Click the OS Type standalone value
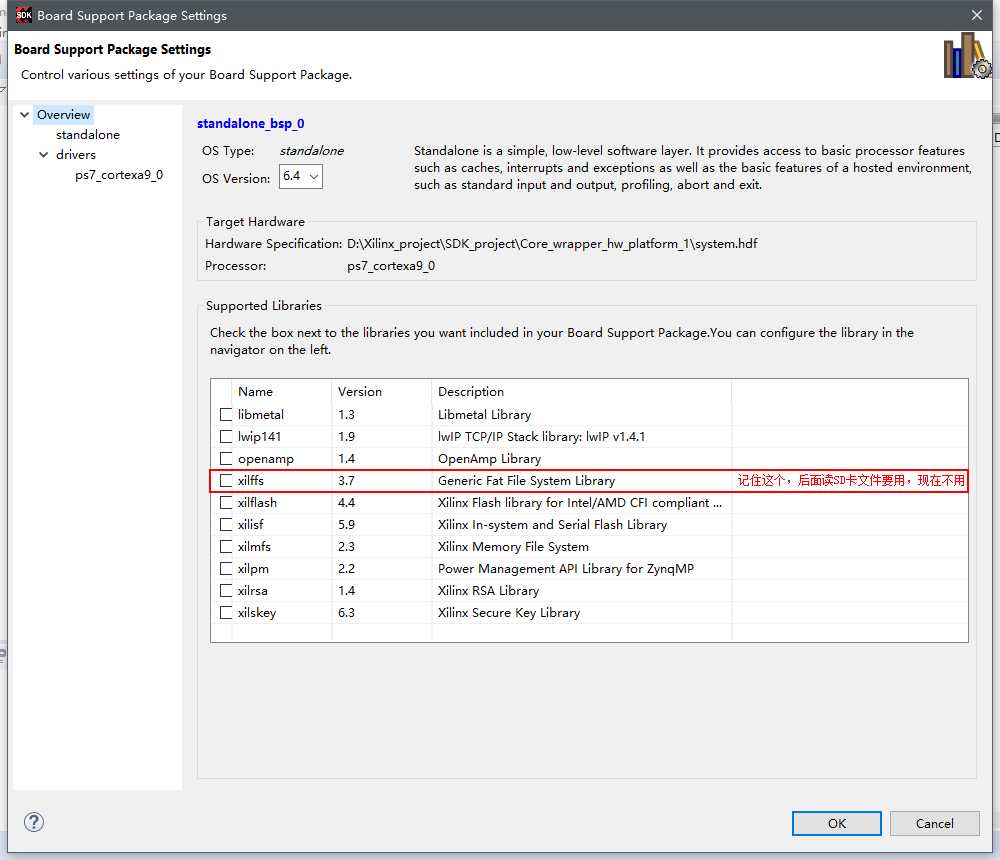The width and height of the screenshot is (1000, 860). point(311,151)
